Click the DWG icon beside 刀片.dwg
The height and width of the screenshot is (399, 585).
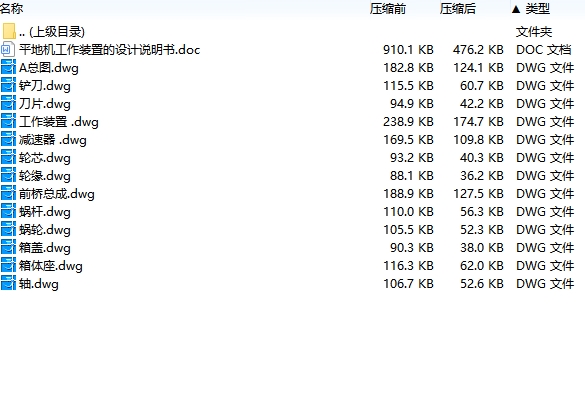(8, 103)
